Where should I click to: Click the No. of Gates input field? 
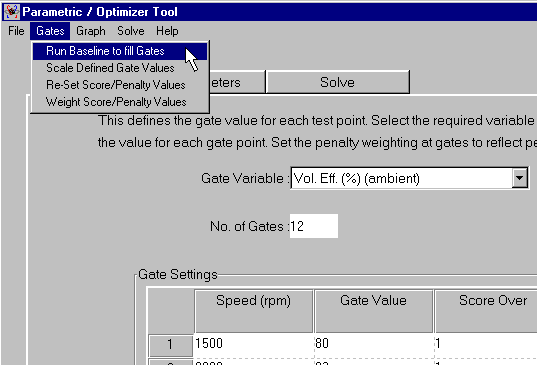pyautogui.click(x=314, y=226)
